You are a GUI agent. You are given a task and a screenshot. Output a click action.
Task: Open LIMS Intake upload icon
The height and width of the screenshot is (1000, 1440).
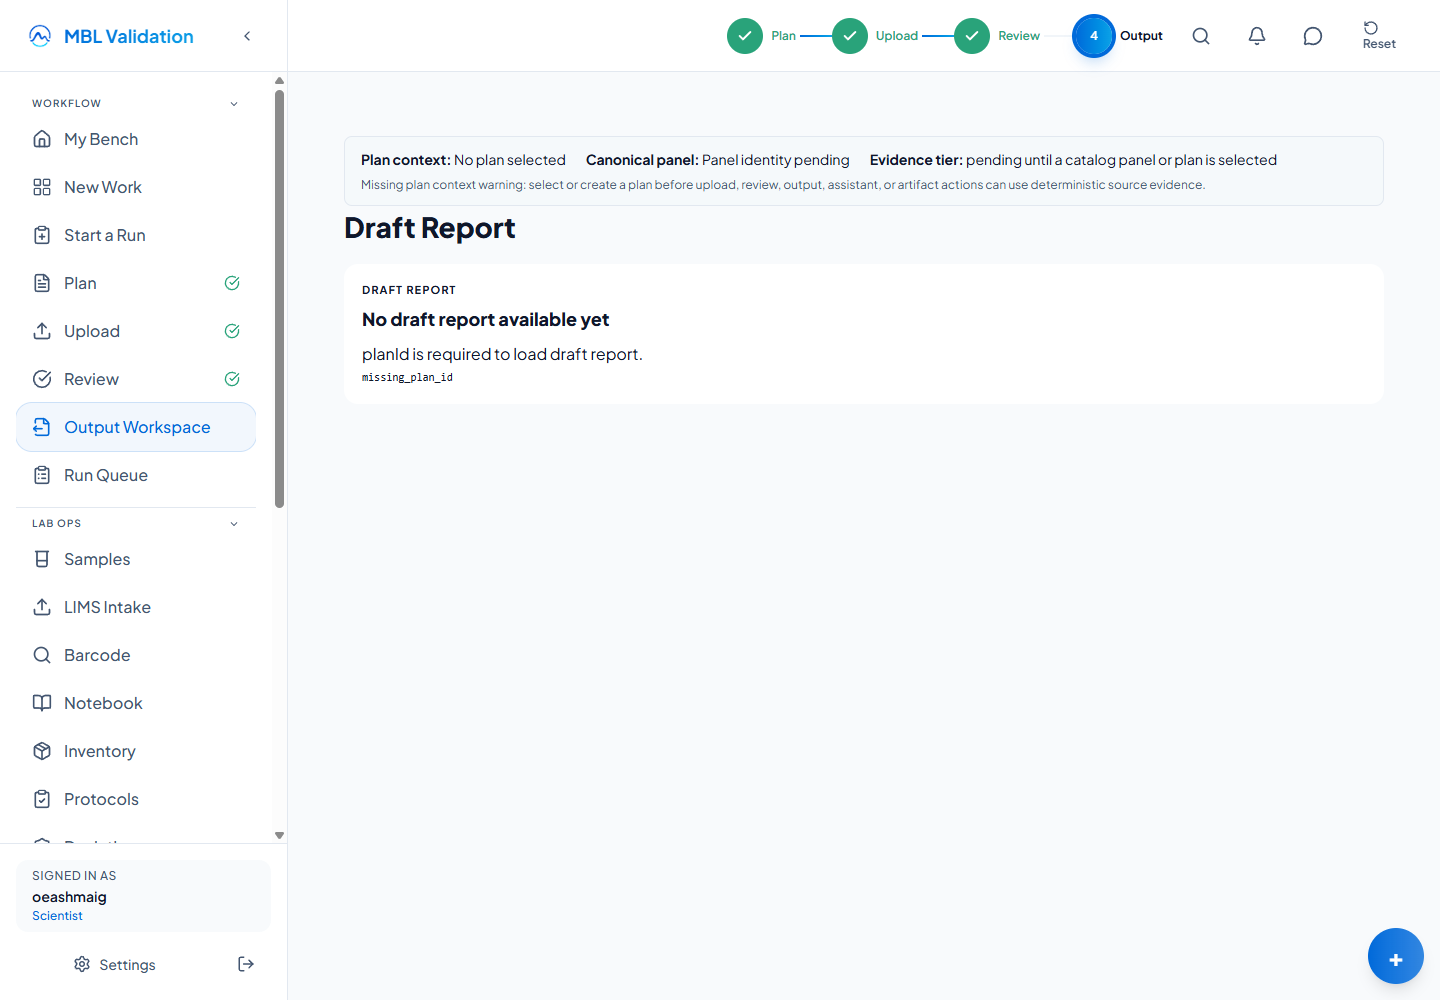[x=42, y=607]
